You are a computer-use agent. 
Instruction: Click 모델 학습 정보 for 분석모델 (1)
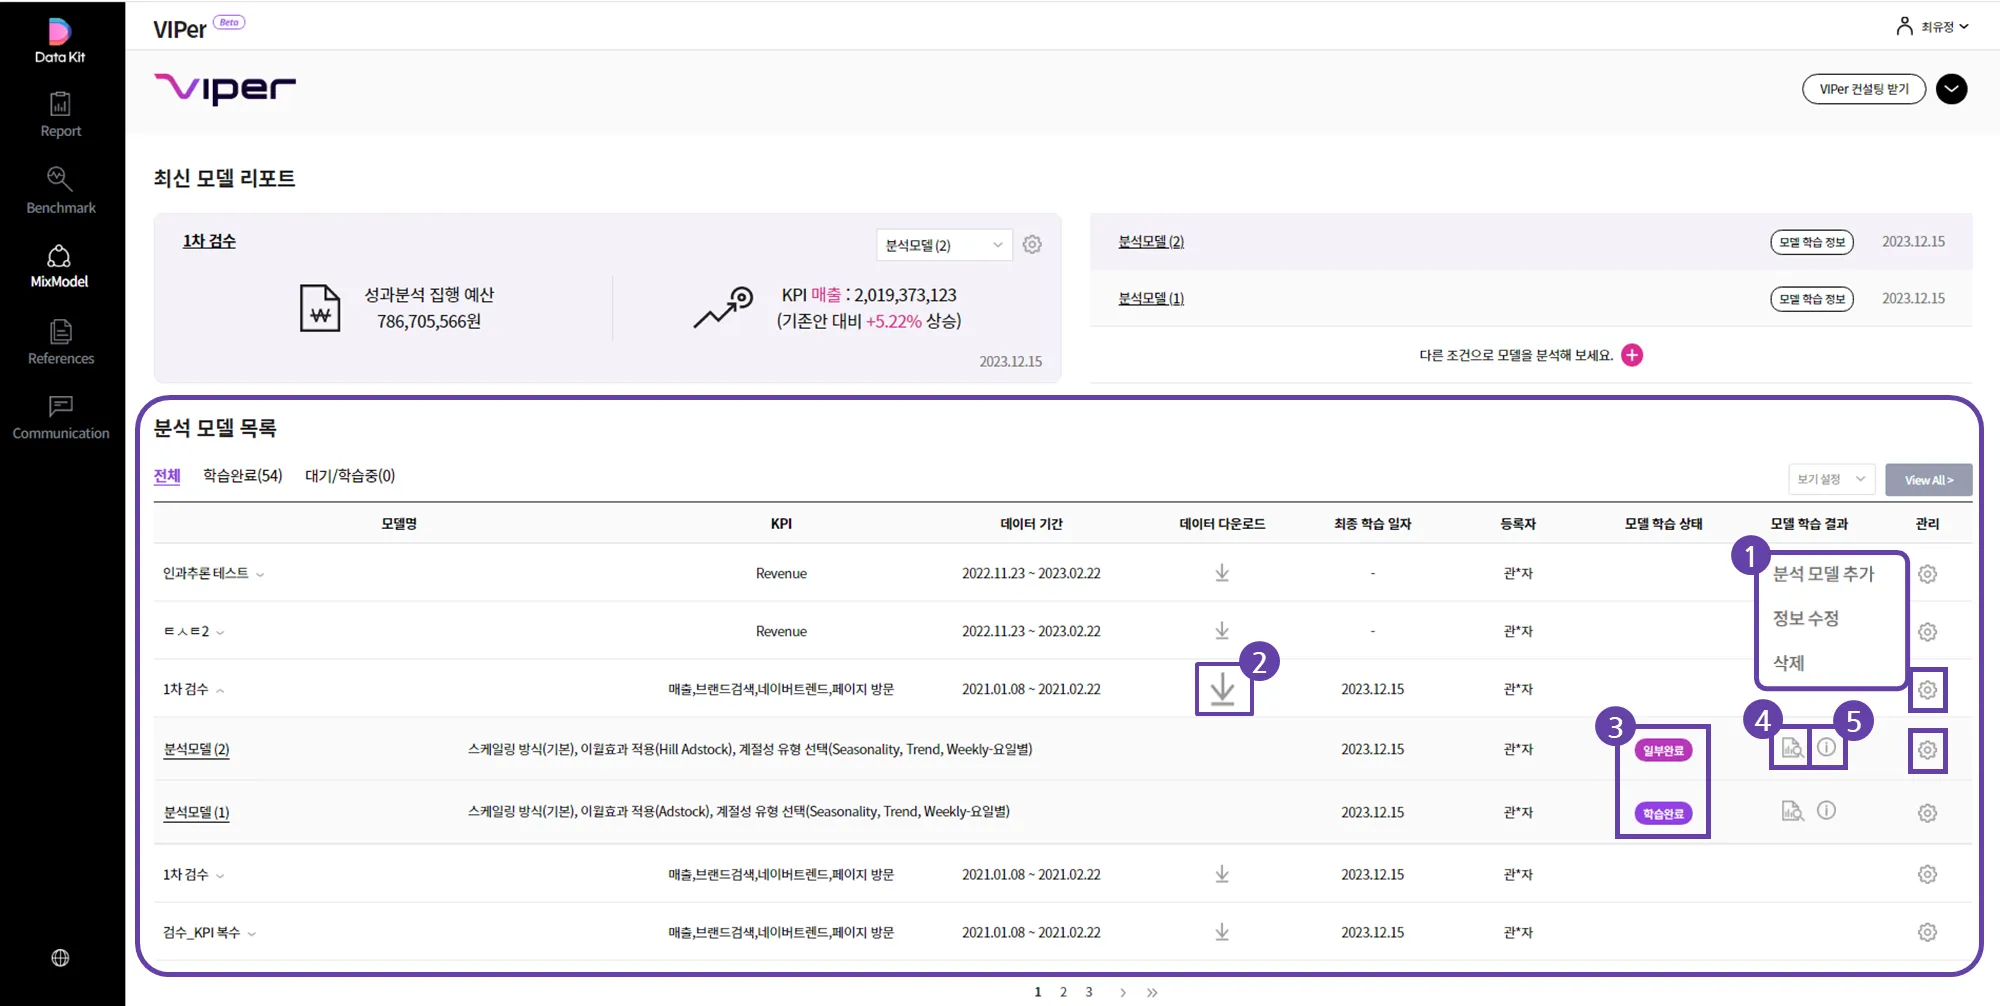(x=1812, y=299)
